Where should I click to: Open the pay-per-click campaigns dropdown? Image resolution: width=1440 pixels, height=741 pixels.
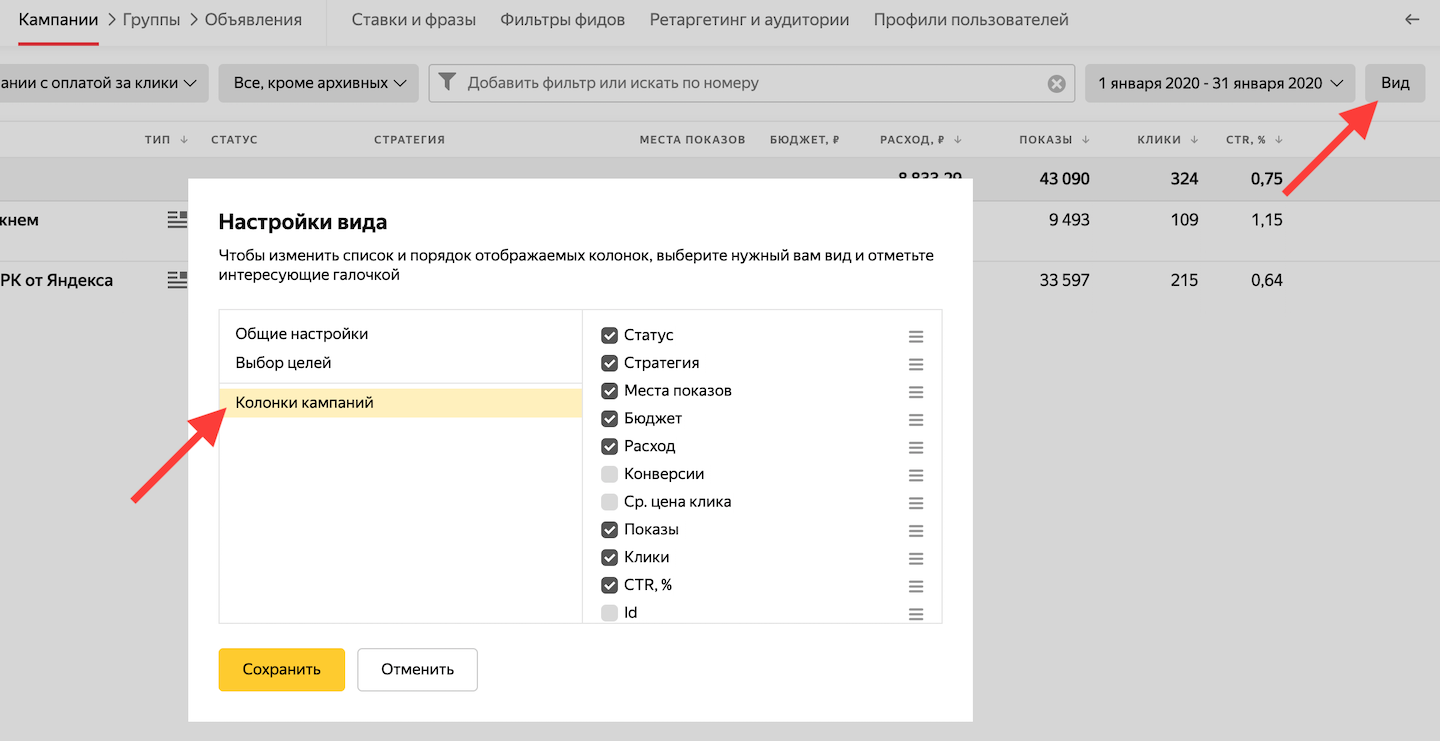tap(104, 83)
